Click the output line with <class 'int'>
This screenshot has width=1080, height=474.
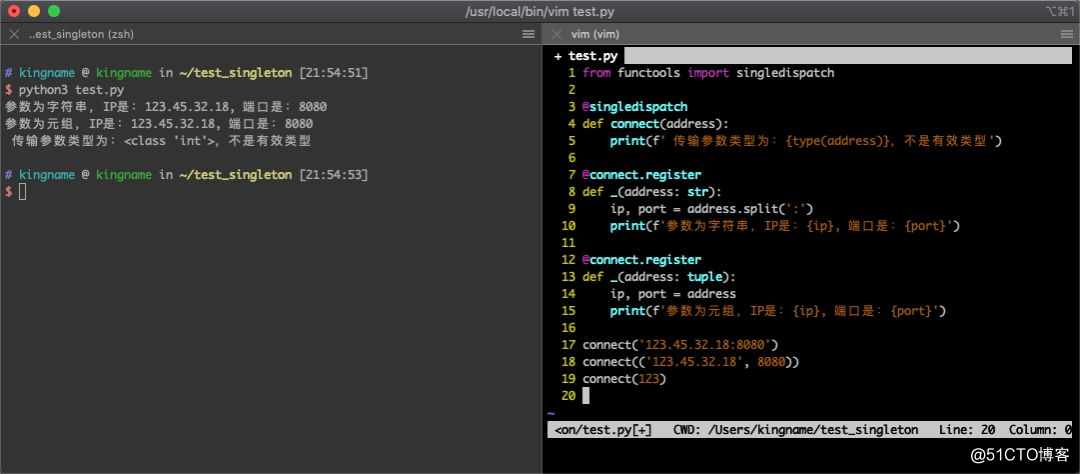click(x=162, y=141)
